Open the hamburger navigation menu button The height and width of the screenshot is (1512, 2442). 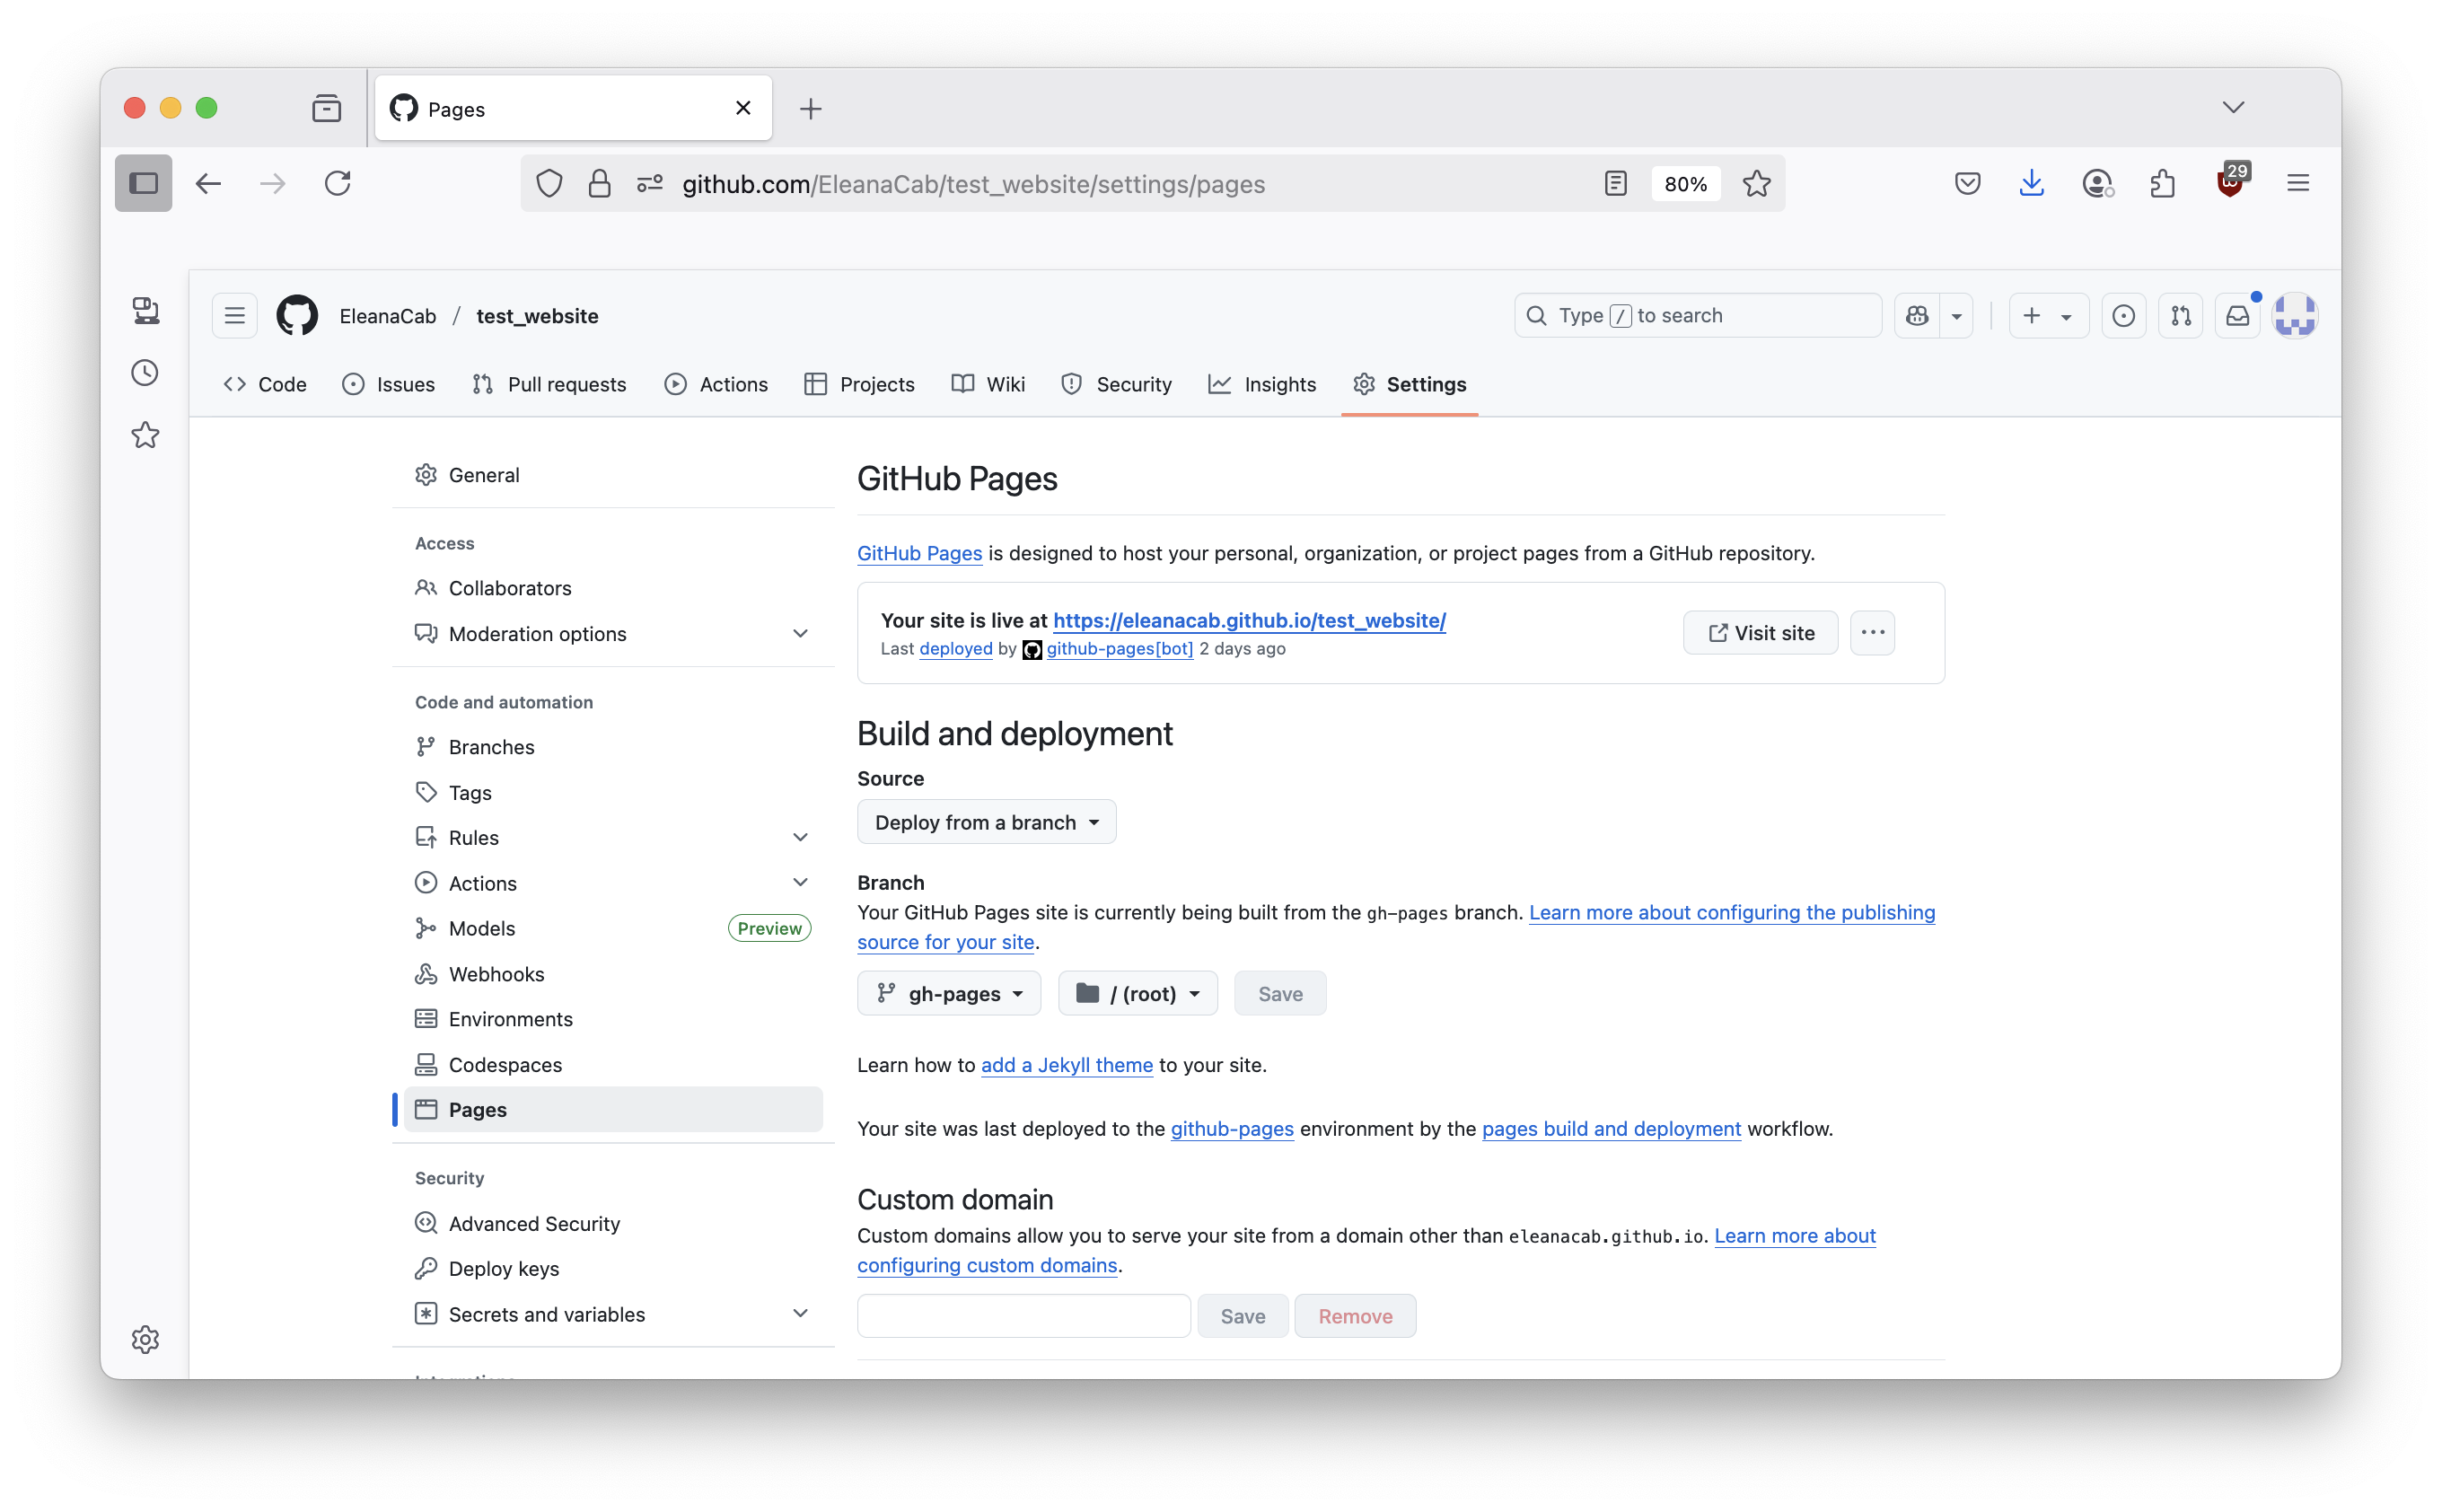click(x=235, y=316)
